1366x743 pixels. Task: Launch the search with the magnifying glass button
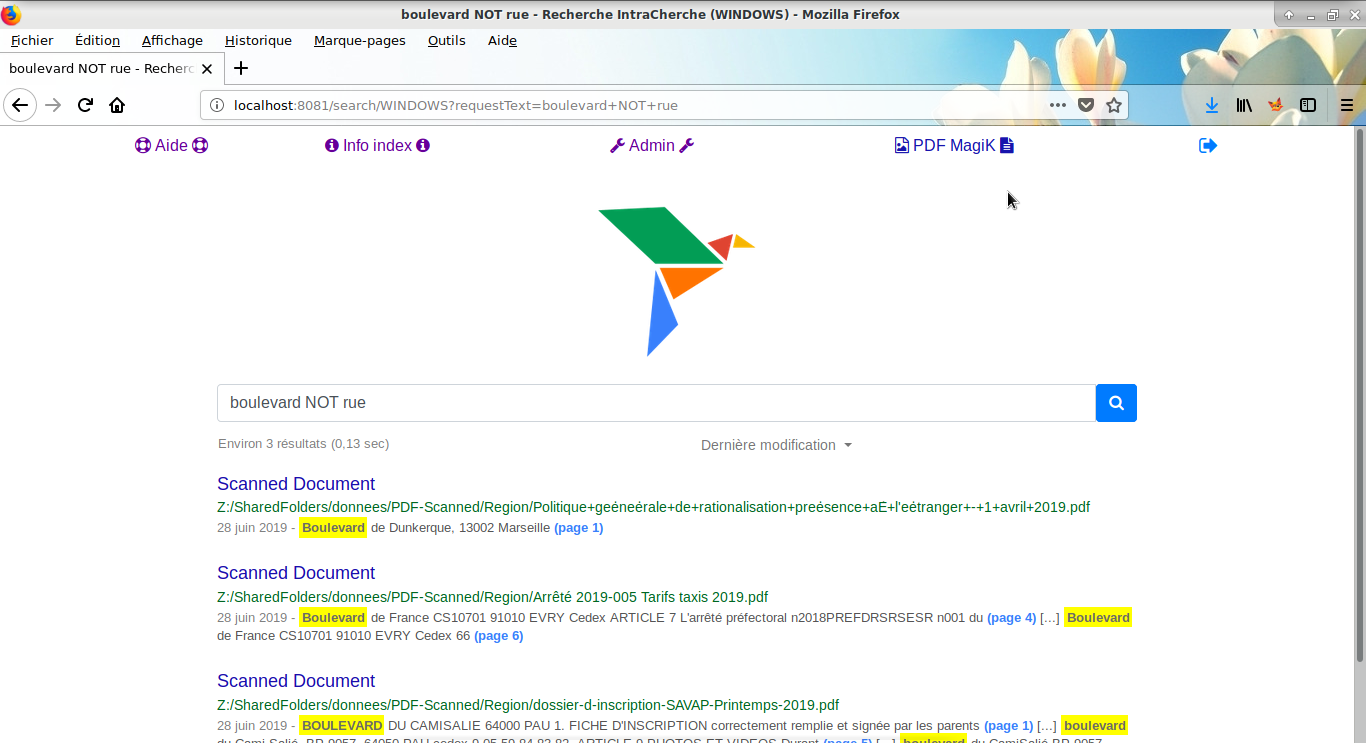(x=1116, y=403)
